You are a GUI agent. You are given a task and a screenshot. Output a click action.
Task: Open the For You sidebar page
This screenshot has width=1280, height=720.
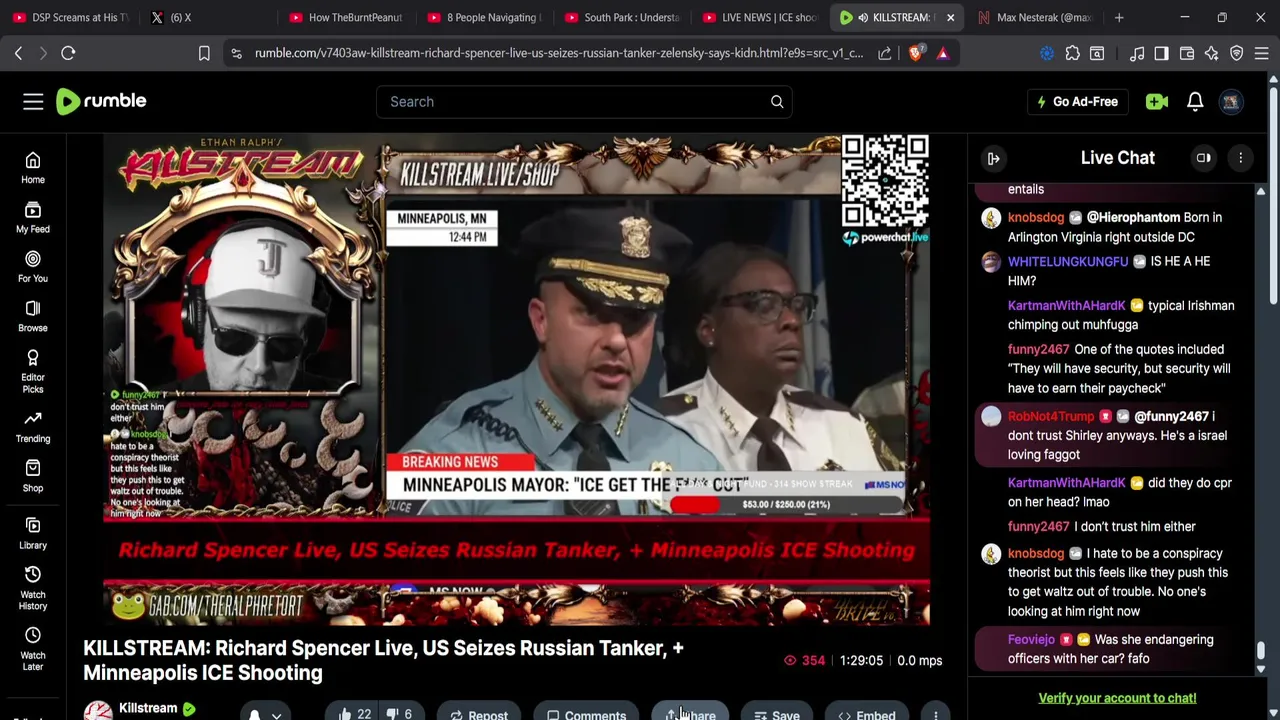click(33, 267)
